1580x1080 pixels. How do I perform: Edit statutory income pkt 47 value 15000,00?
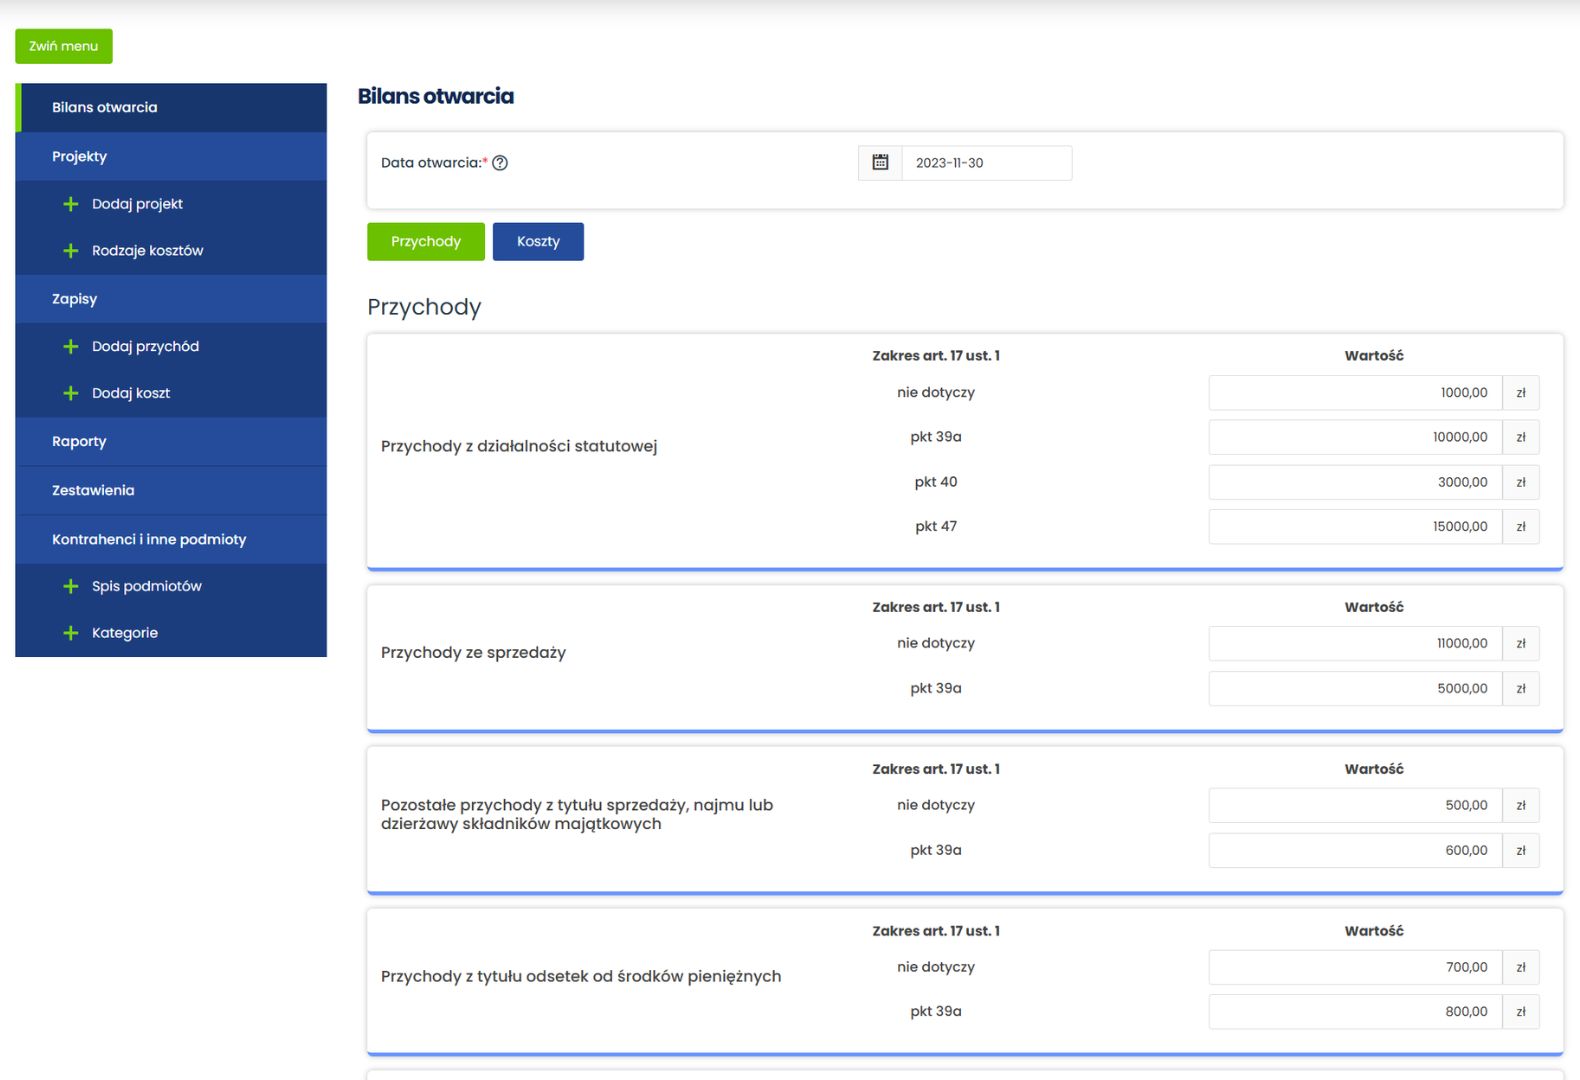tap(1355, 527)
